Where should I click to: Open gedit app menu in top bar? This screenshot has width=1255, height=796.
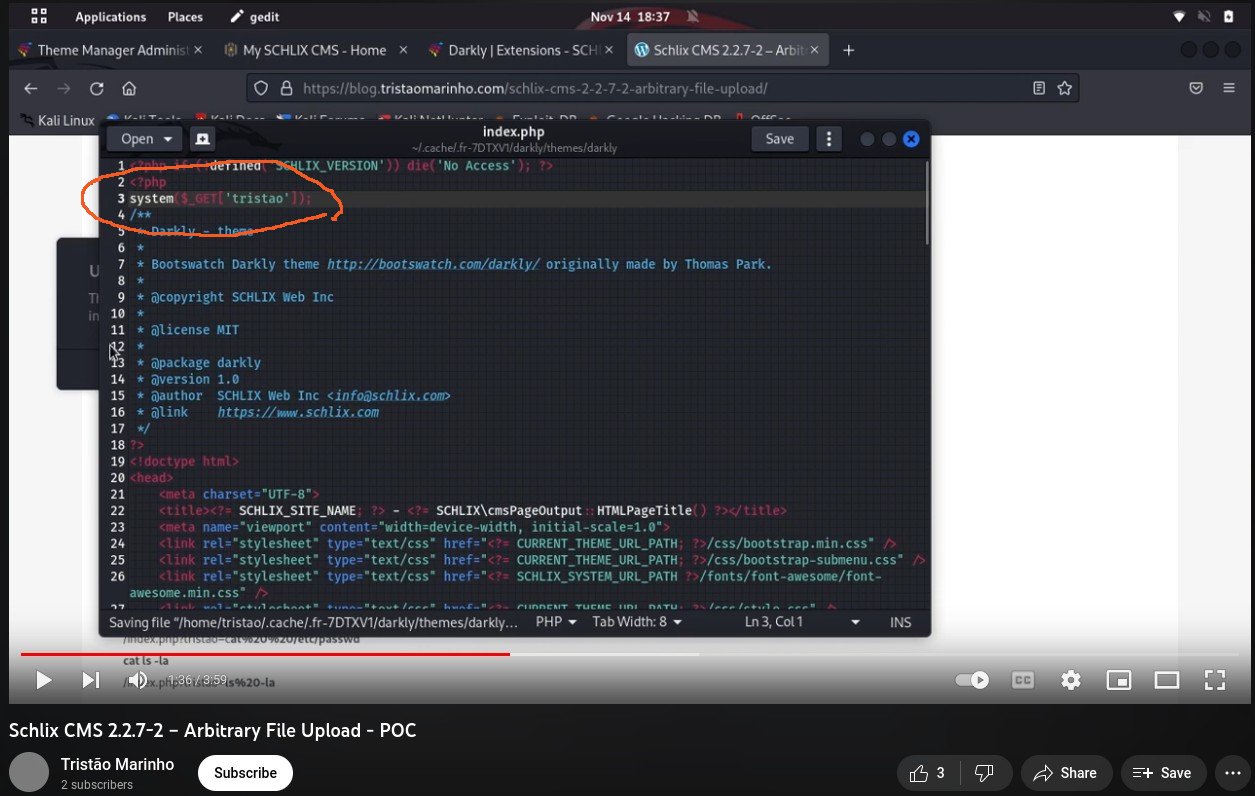[x=254, y=17]
